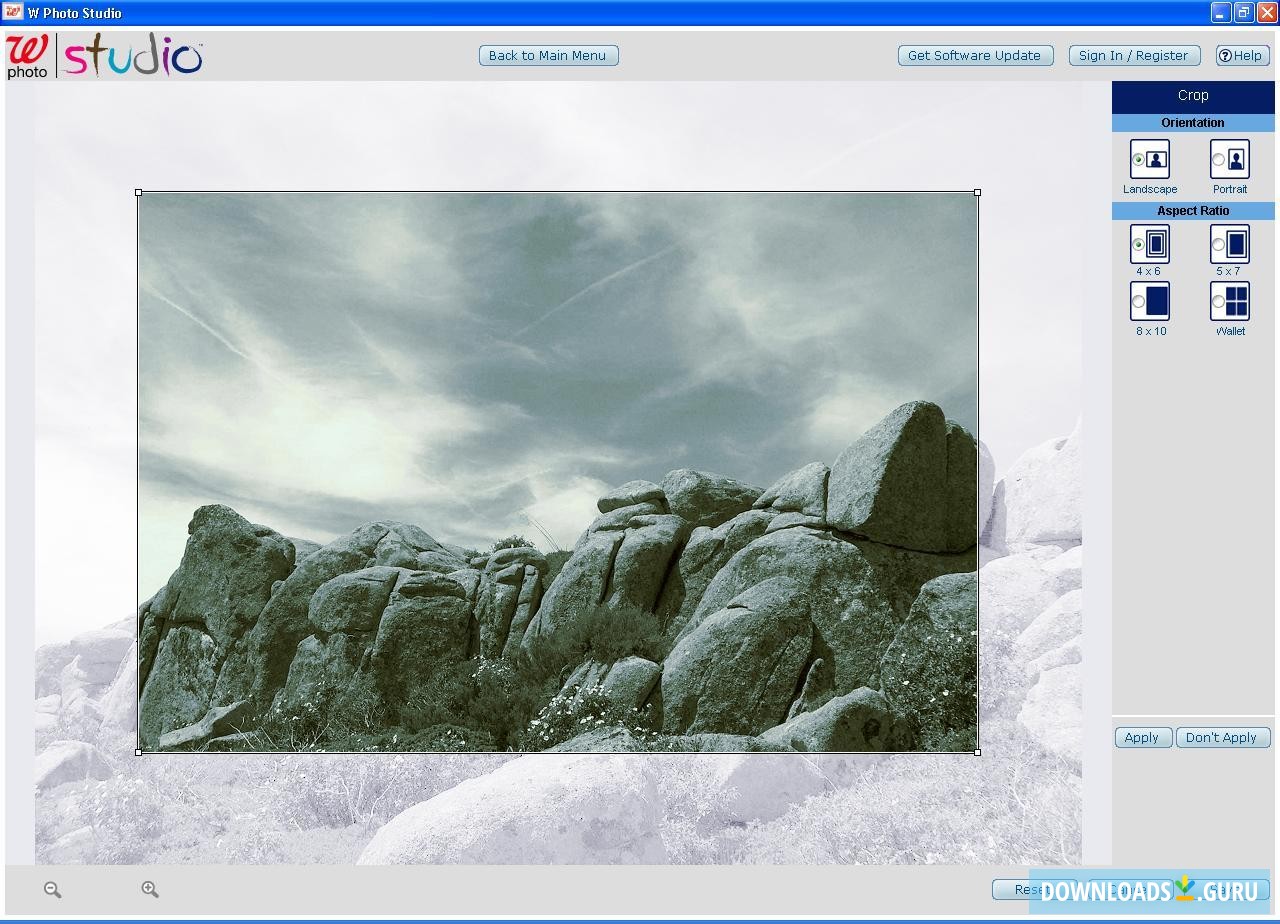
Task: Zoom out with the minus magnifier icon
Action: point(53,889)
